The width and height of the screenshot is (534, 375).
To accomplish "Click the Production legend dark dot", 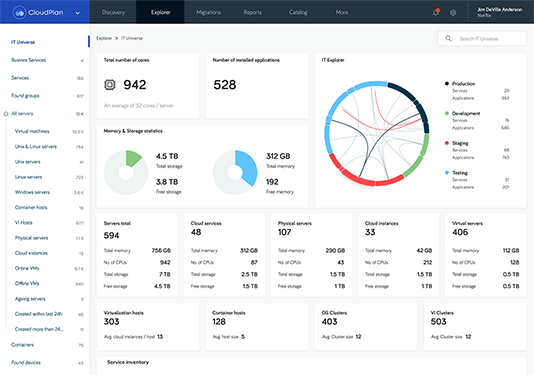I will tap(446, 83).
